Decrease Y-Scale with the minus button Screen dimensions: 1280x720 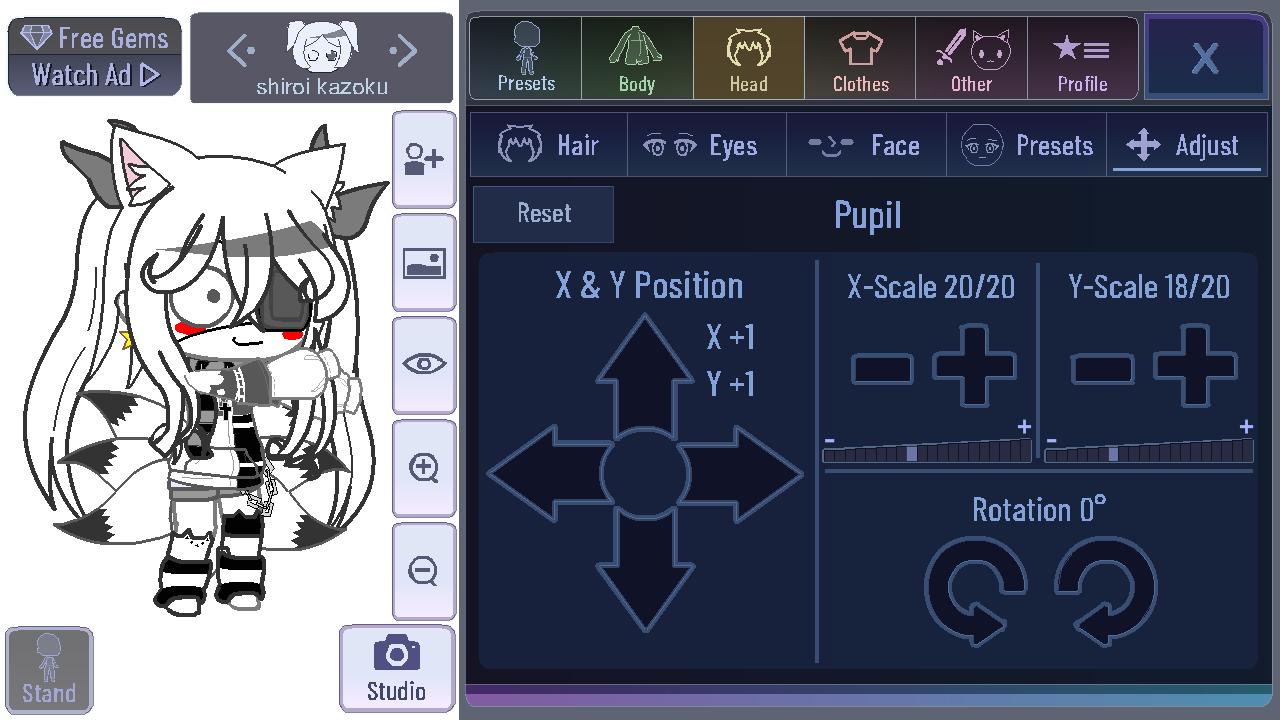1102,369
